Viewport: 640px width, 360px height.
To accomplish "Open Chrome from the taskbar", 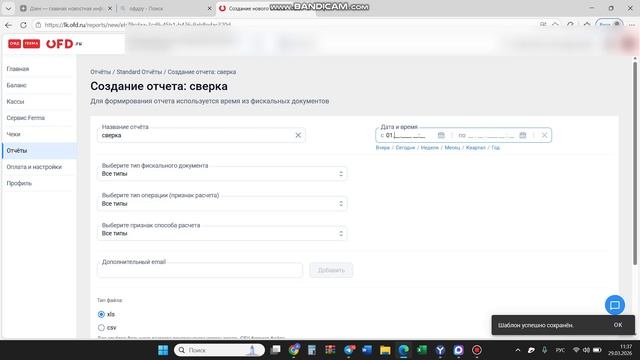I will [293, 350].
